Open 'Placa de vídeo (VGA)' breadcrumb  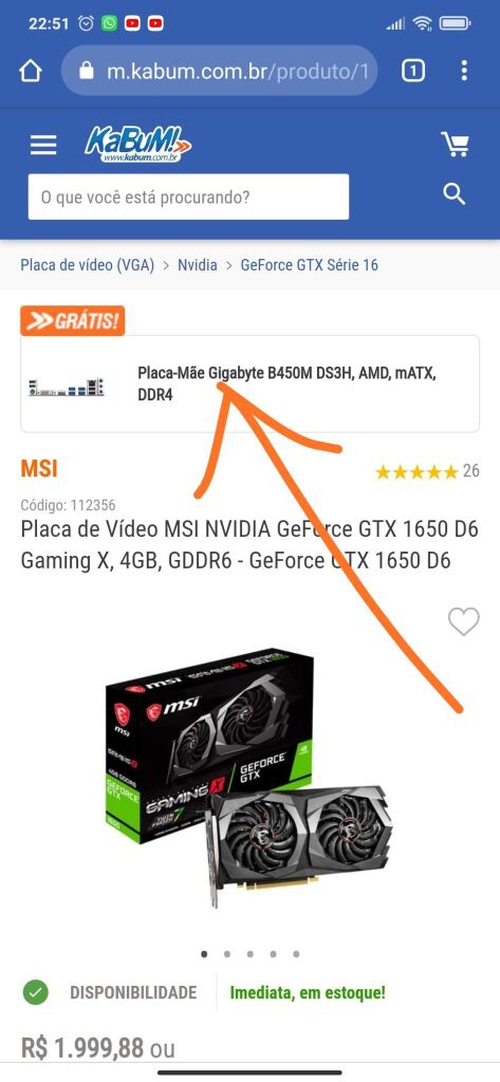tap(88, 265)
